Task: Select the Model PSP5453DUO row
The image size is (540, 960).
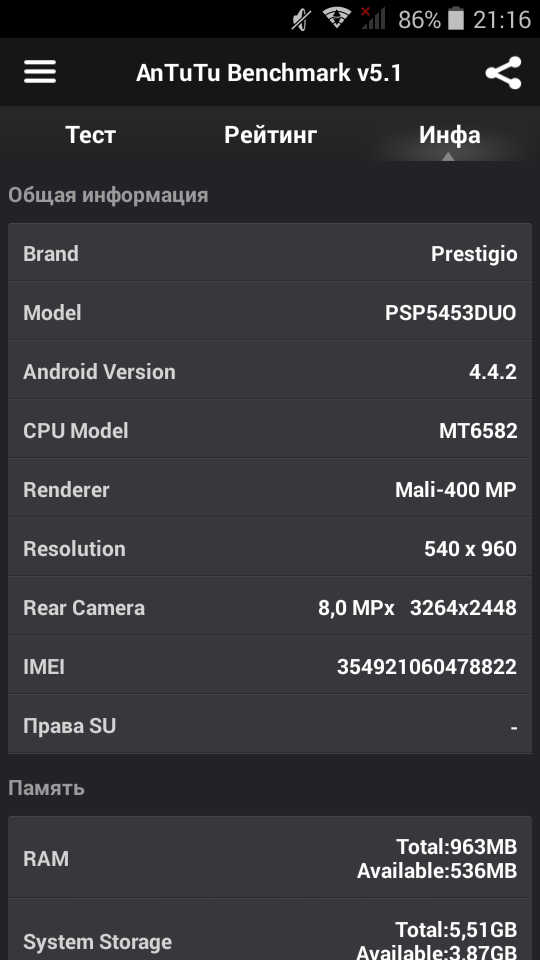Action: click(270, 312)
